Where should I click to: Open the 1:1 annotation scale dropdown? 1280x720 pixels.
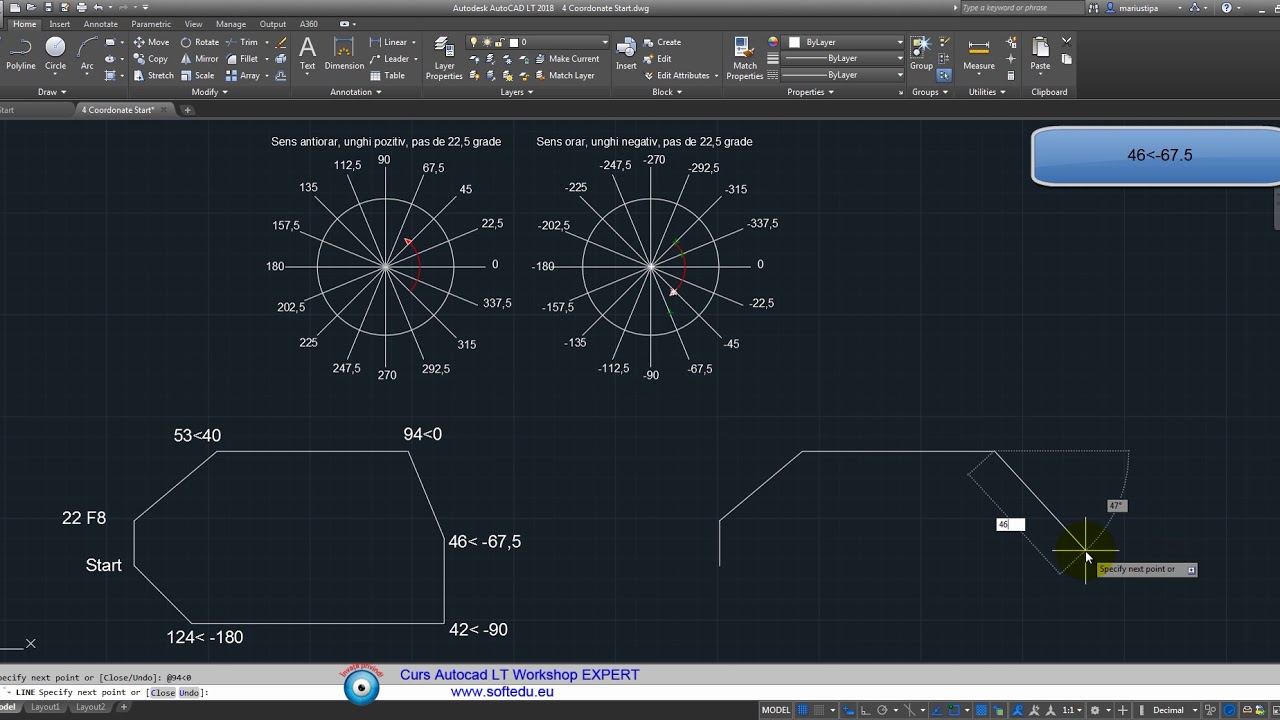pos(1072,710)
